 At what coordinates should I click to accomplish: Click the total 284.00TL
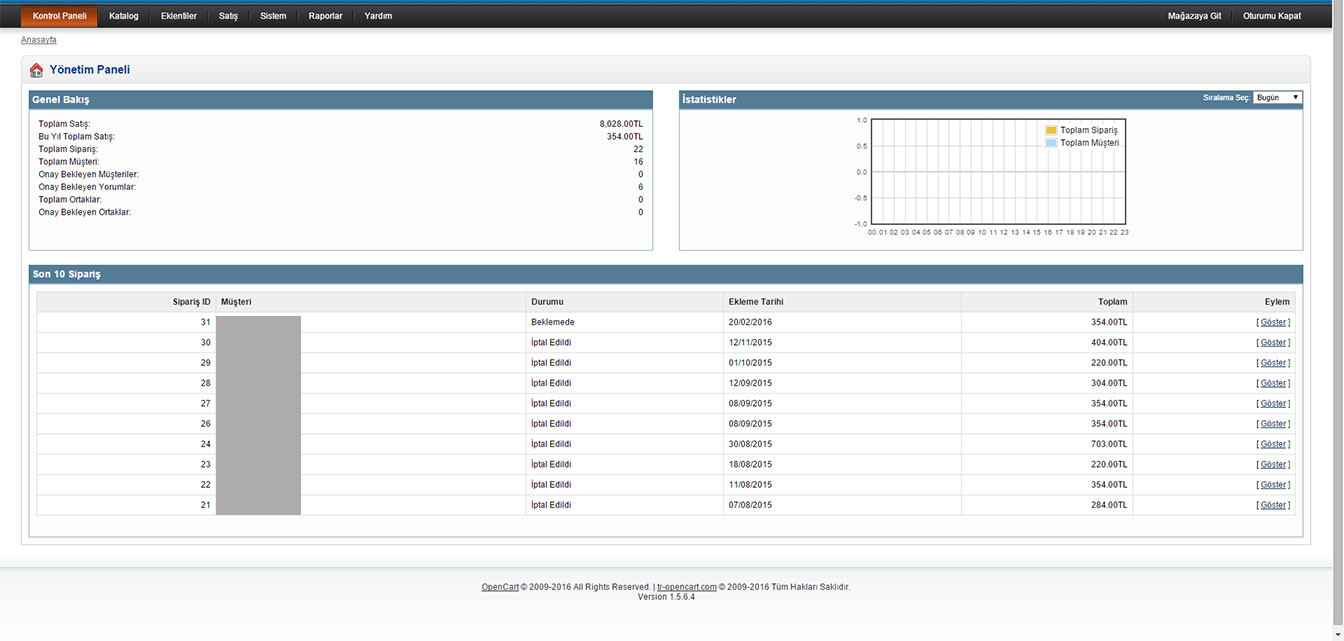click(1109, 505)
